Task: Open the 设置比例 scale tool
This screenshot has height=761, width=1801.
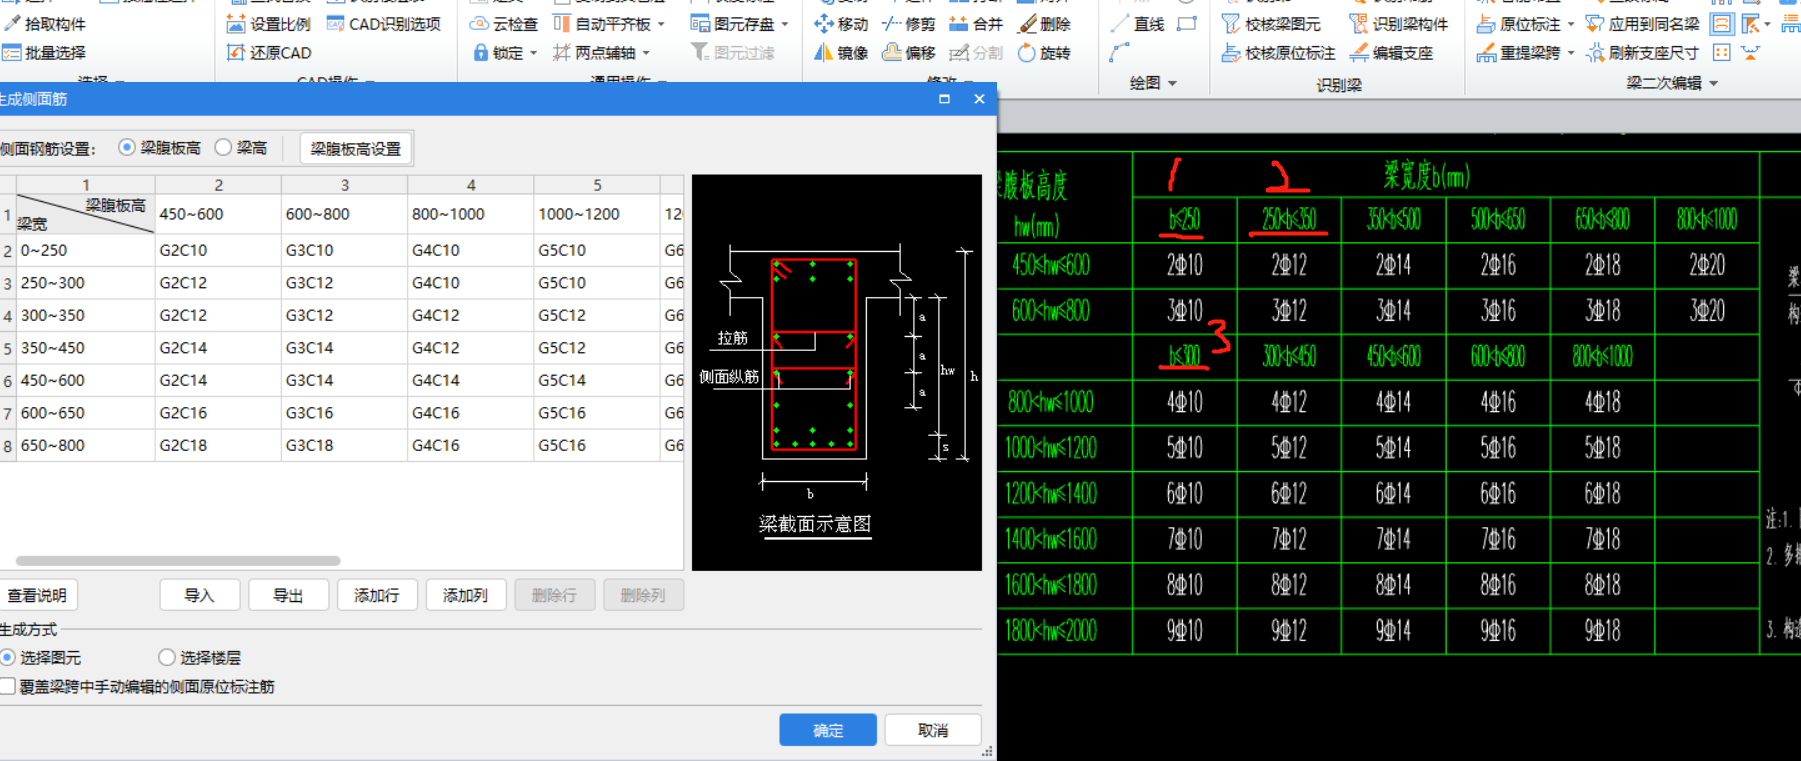Action: [x=268, y=24]
